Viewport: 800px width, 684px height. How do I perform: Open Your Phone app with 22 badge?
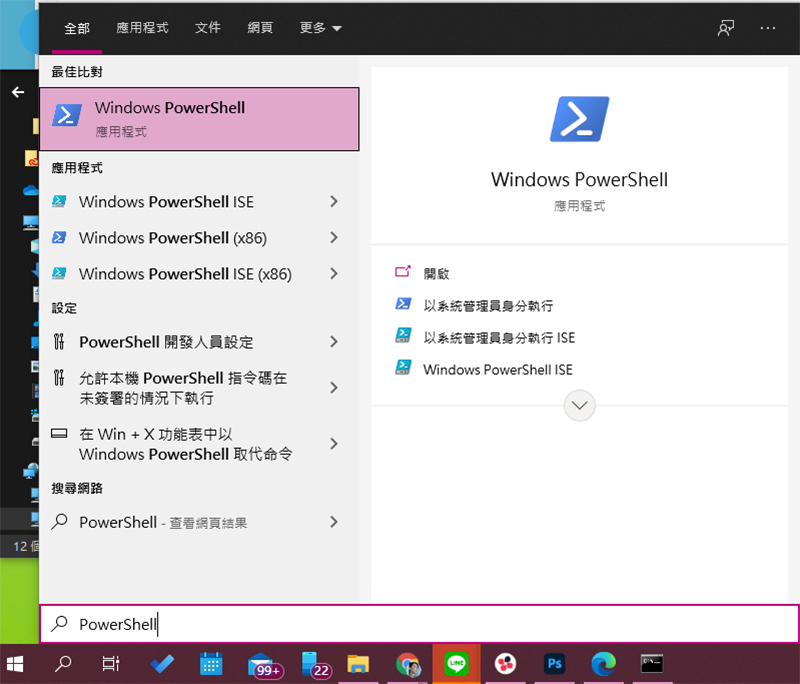[315, 665]
